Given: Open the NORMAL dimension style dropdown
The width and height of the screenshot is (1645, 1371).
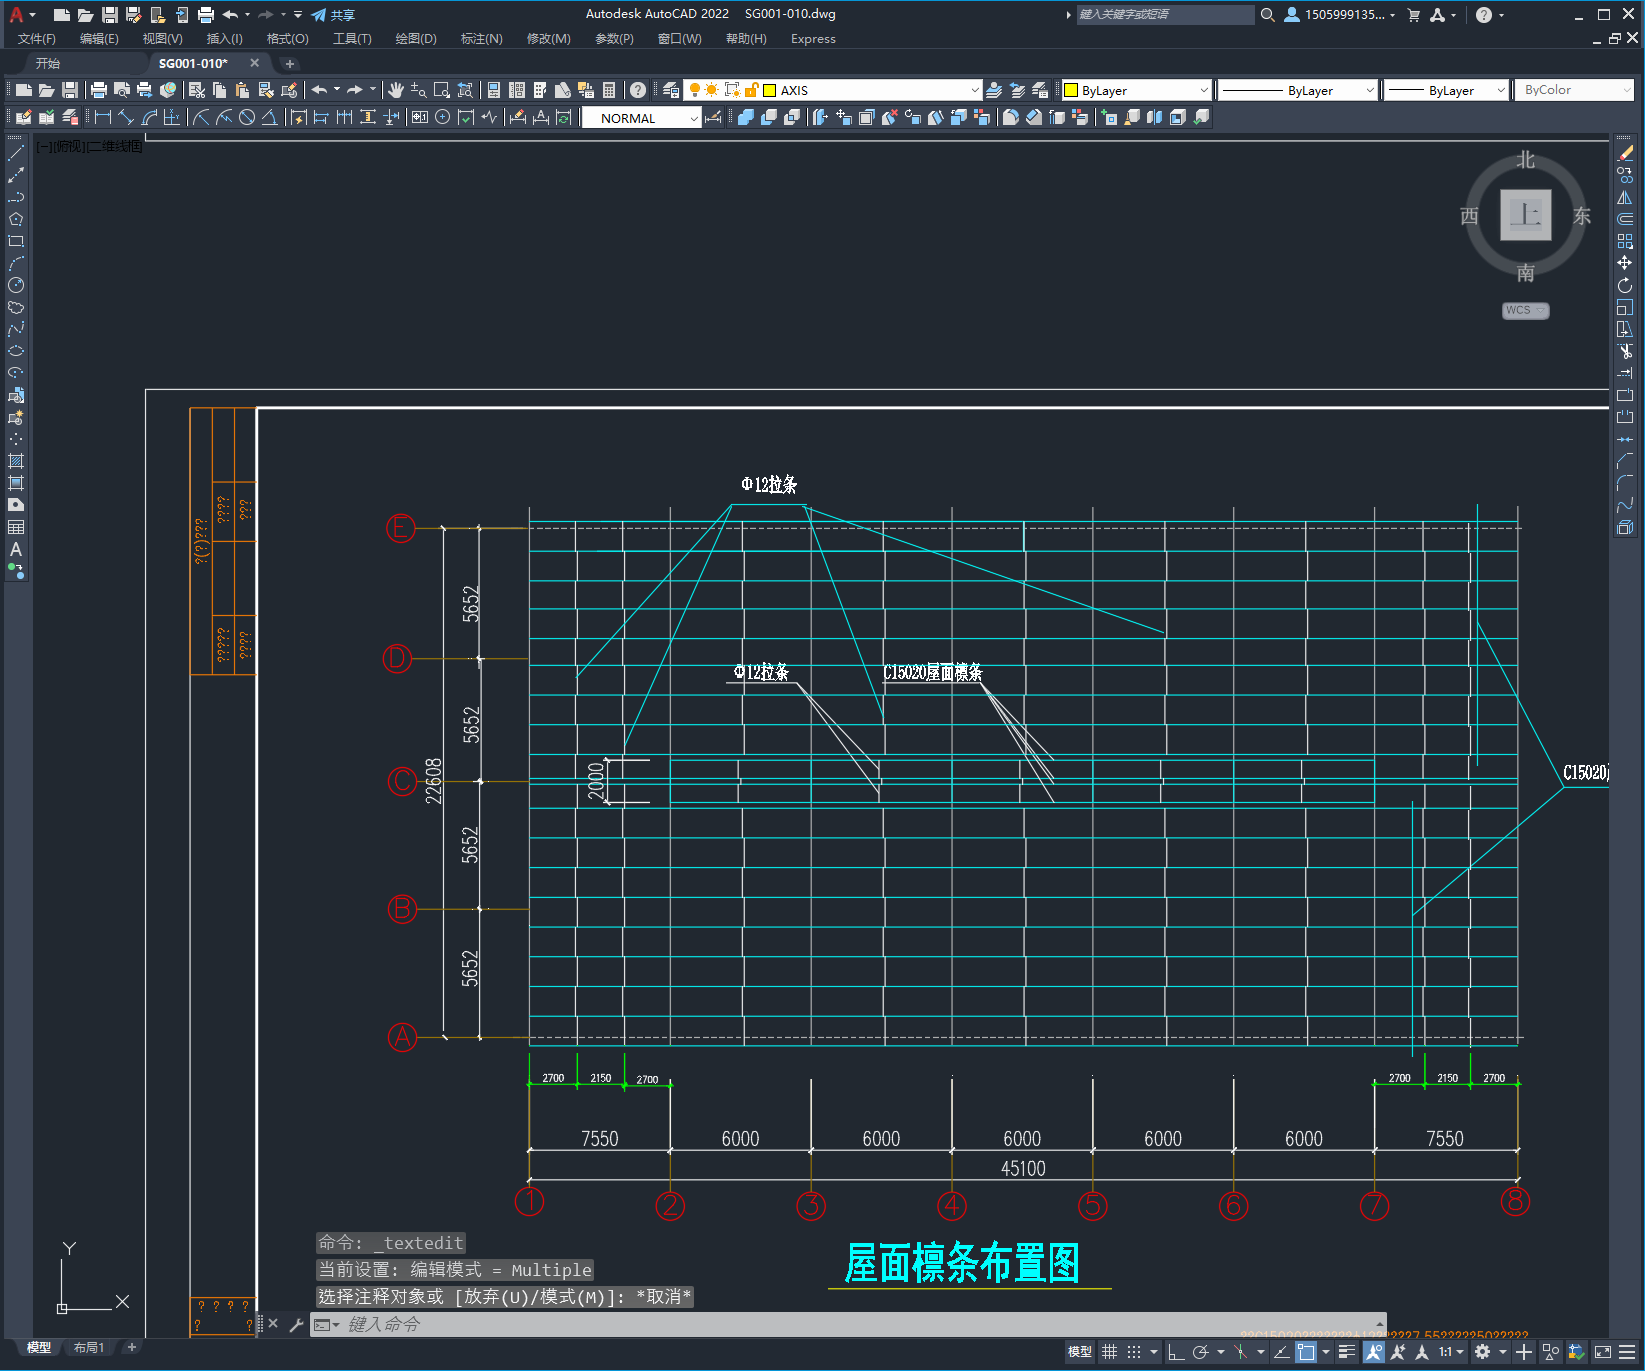Looking at the screenshot, I should click(x=694, y=118).
